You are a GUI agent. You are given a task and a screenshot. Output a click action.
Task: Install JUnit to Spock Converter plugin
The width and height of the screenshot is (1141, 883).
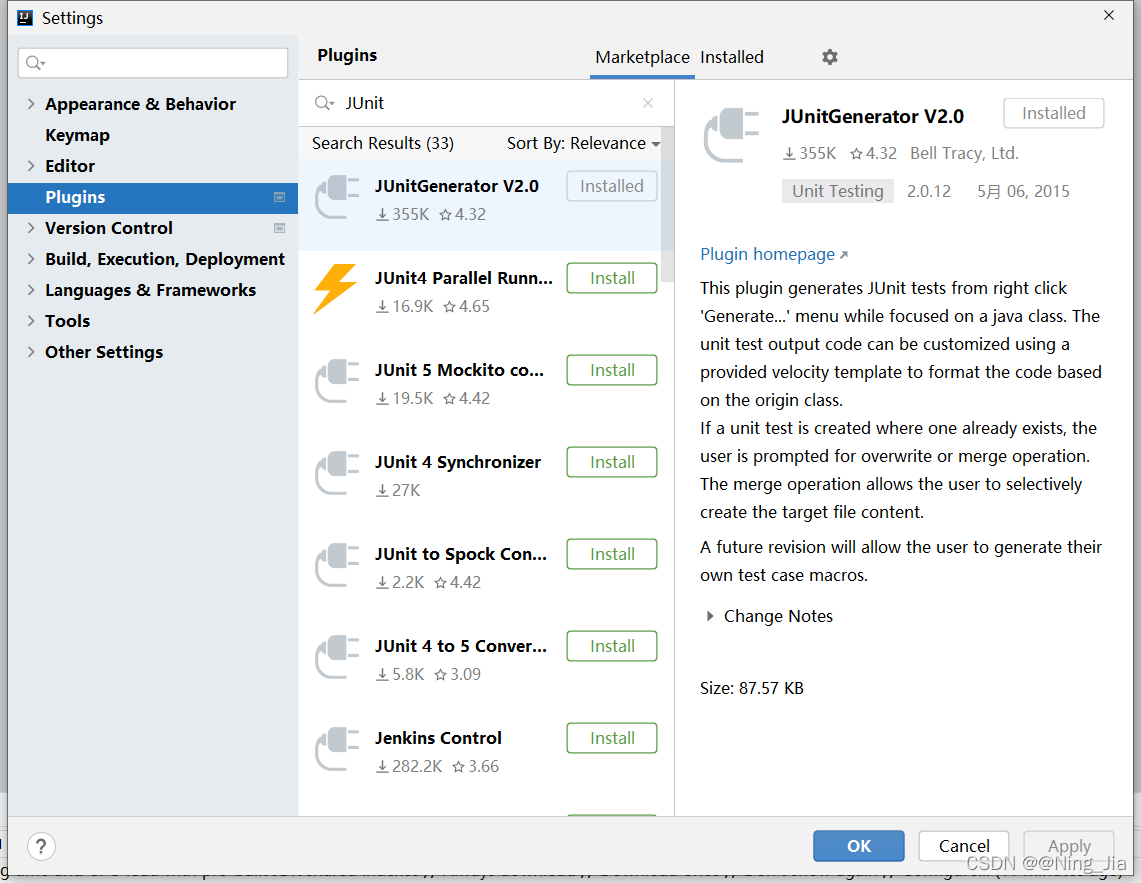612,554
